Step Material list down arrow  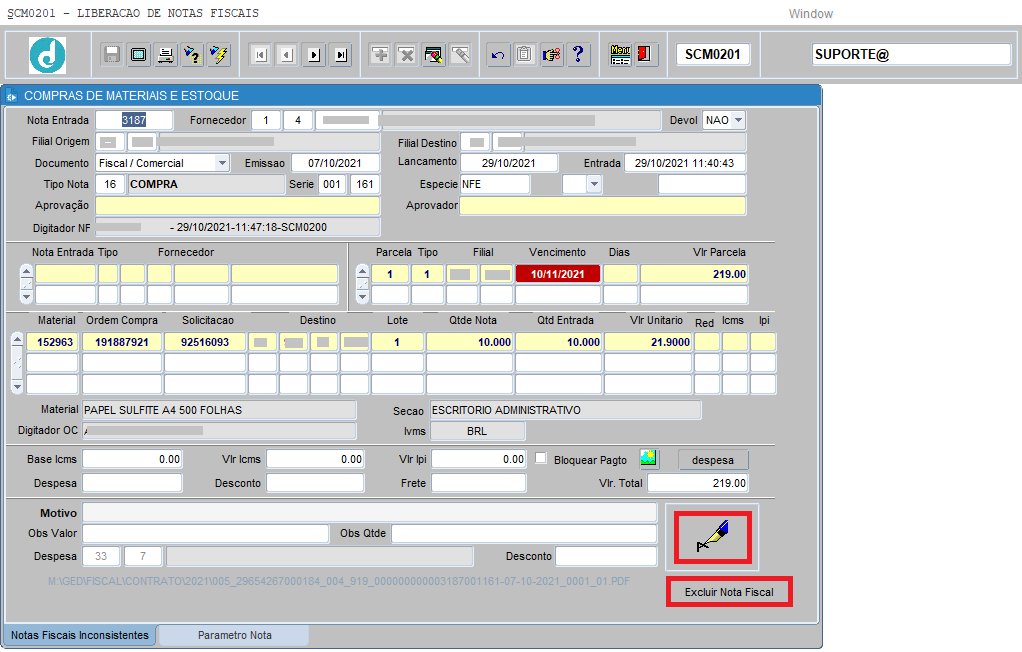tap(18, 387)
